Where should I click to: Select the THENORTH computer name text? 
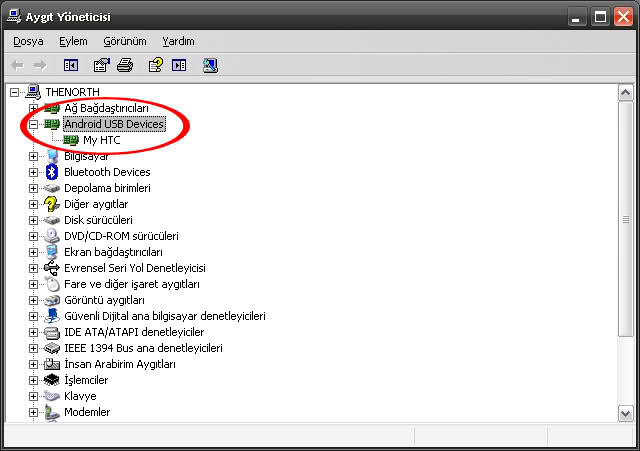tap(73, 92)
